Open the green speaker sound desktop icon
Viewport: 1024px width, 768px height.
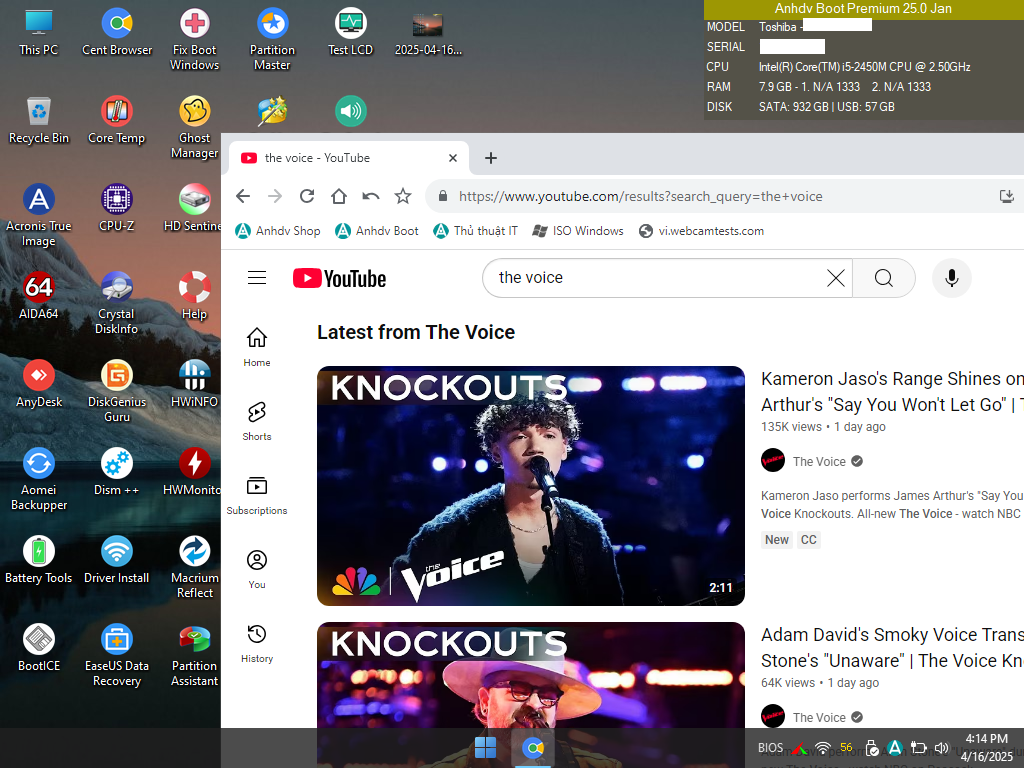[351, 112]
